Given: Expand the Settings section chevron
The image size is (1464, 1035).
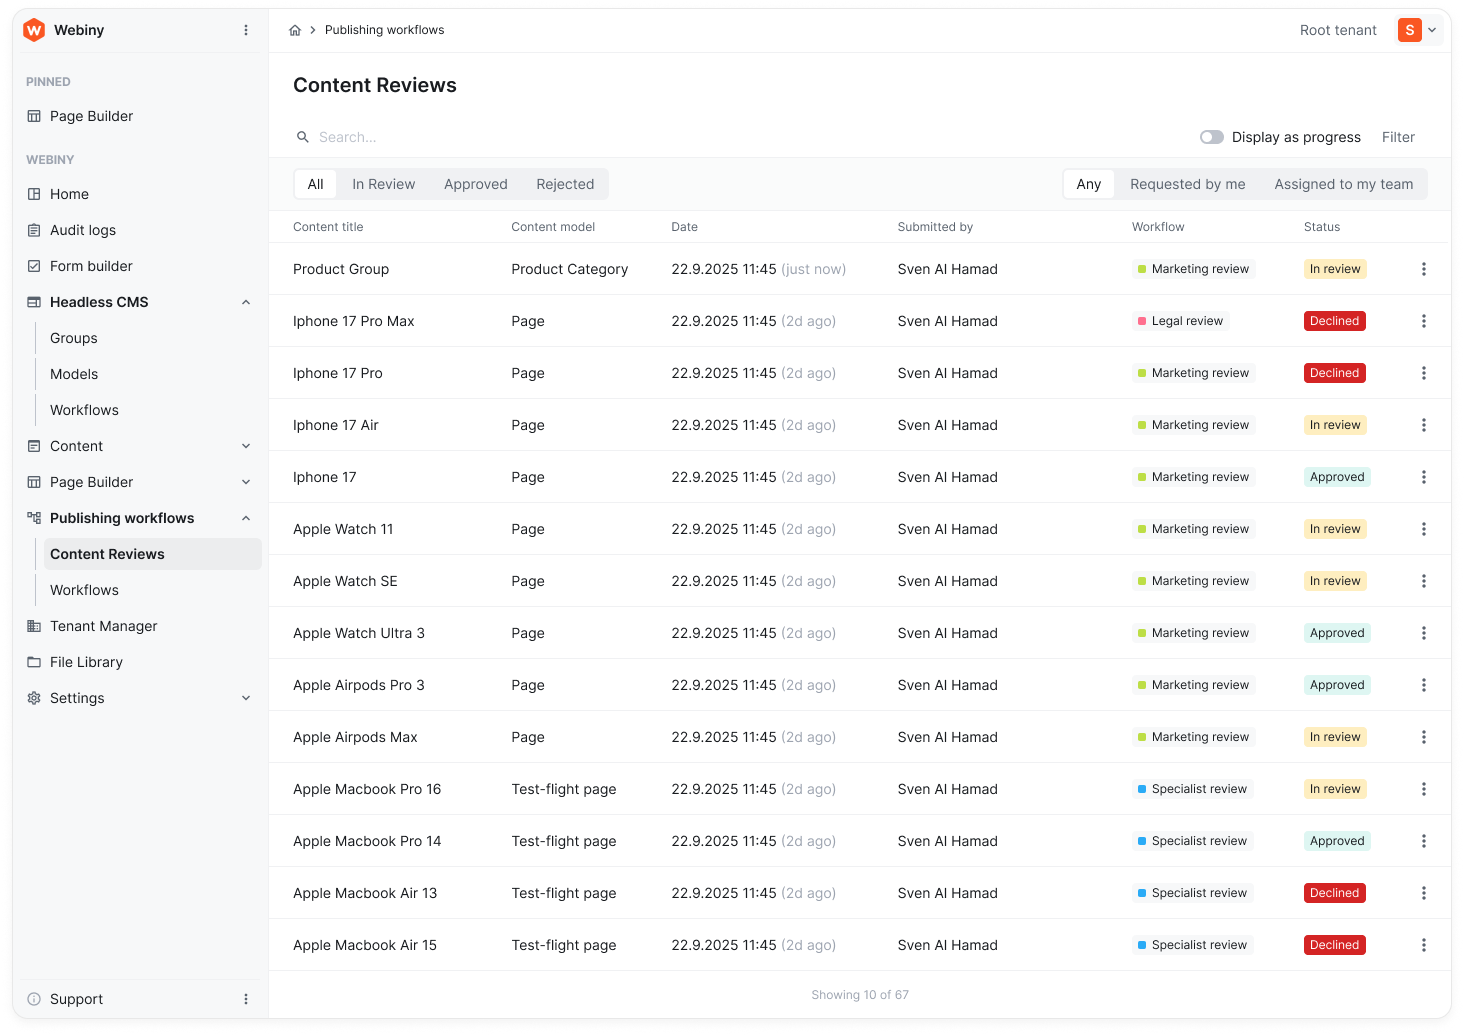Looking at the screenshot, I should (246, 698).
